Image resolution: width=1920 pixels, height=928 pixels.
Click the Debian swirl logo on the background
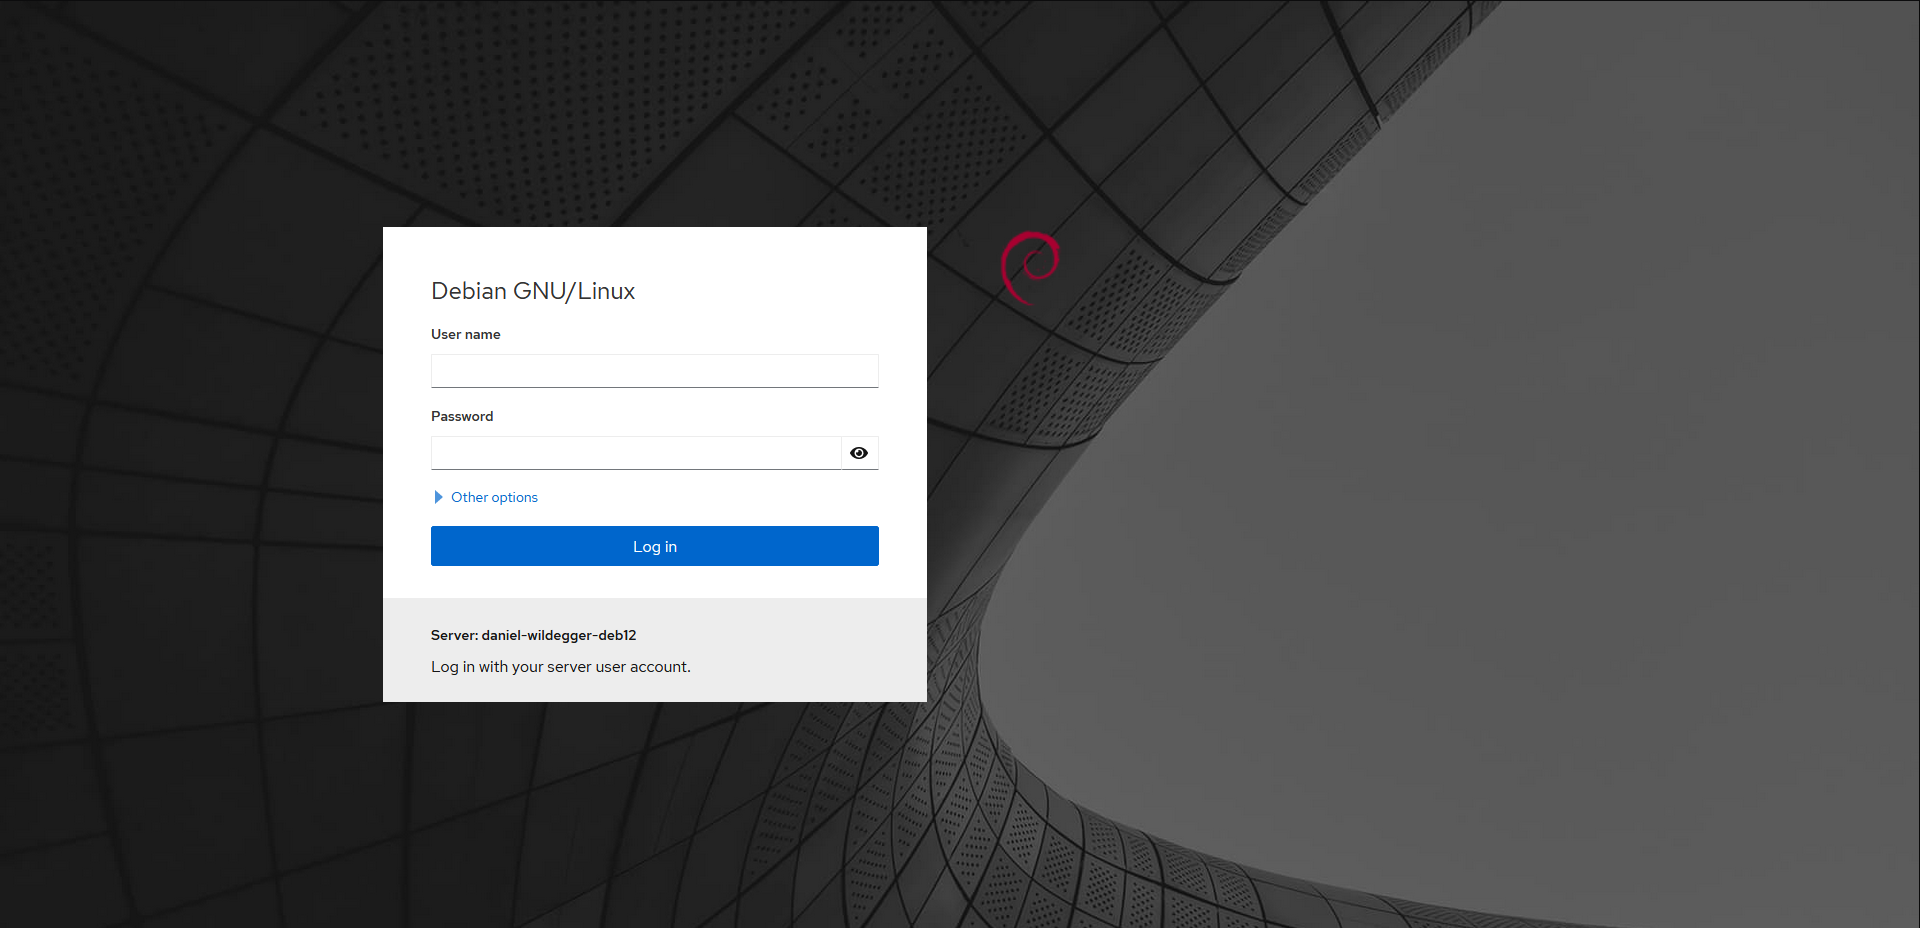pos(1029,266)
